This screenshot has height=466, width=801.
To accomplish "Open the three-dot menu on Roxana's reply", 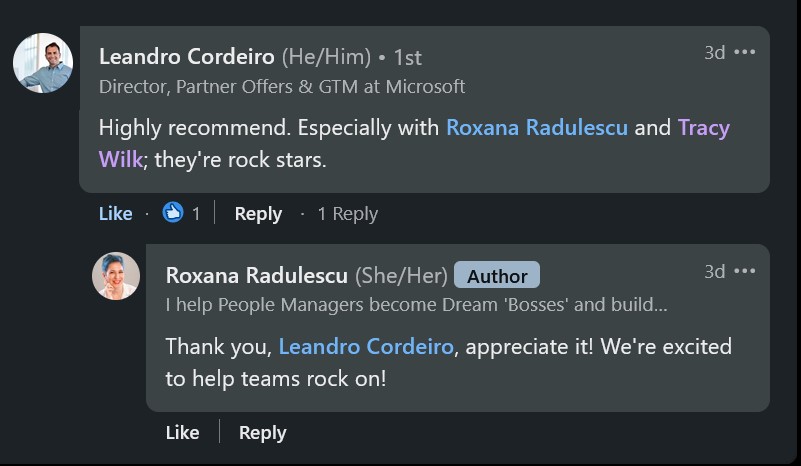I will coord(745,272).
